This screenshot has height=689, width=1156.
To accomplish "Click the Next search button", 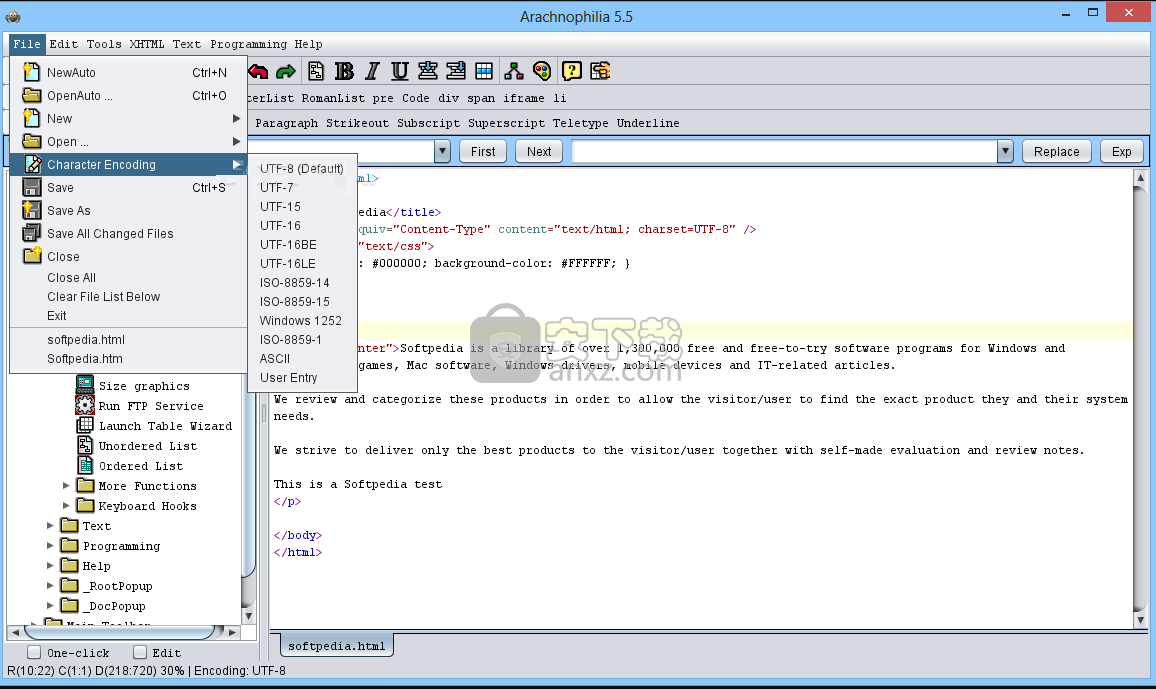I will (x=539, y=151).
